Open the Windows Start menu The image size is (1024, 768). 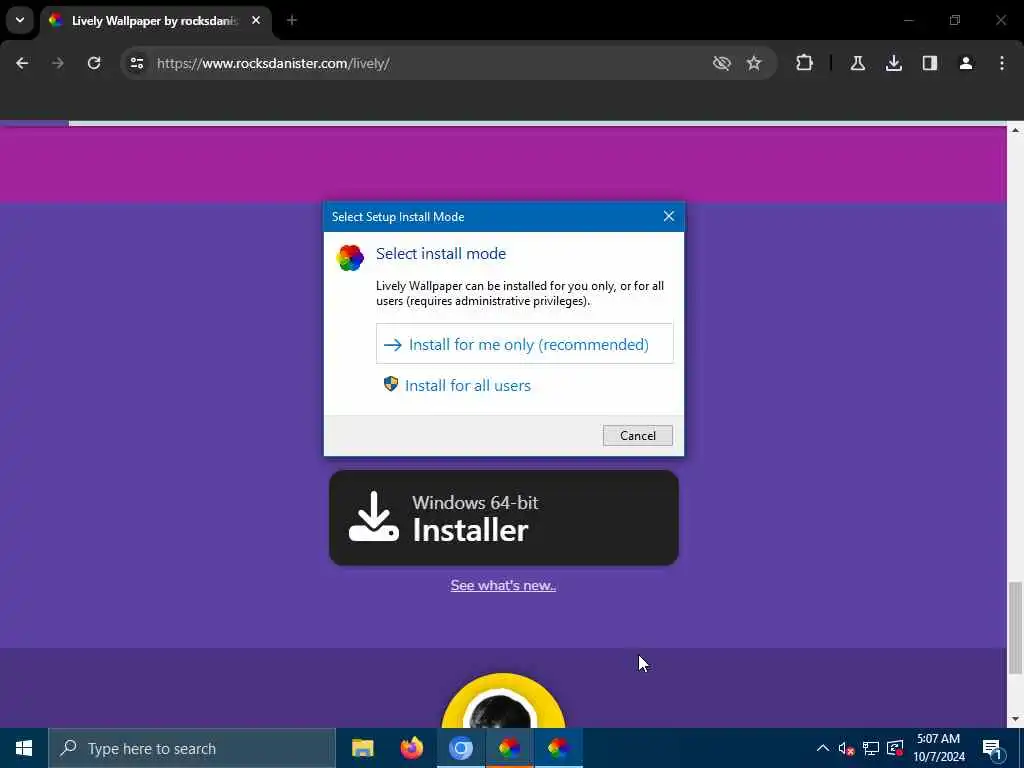(x=24, y=748)
